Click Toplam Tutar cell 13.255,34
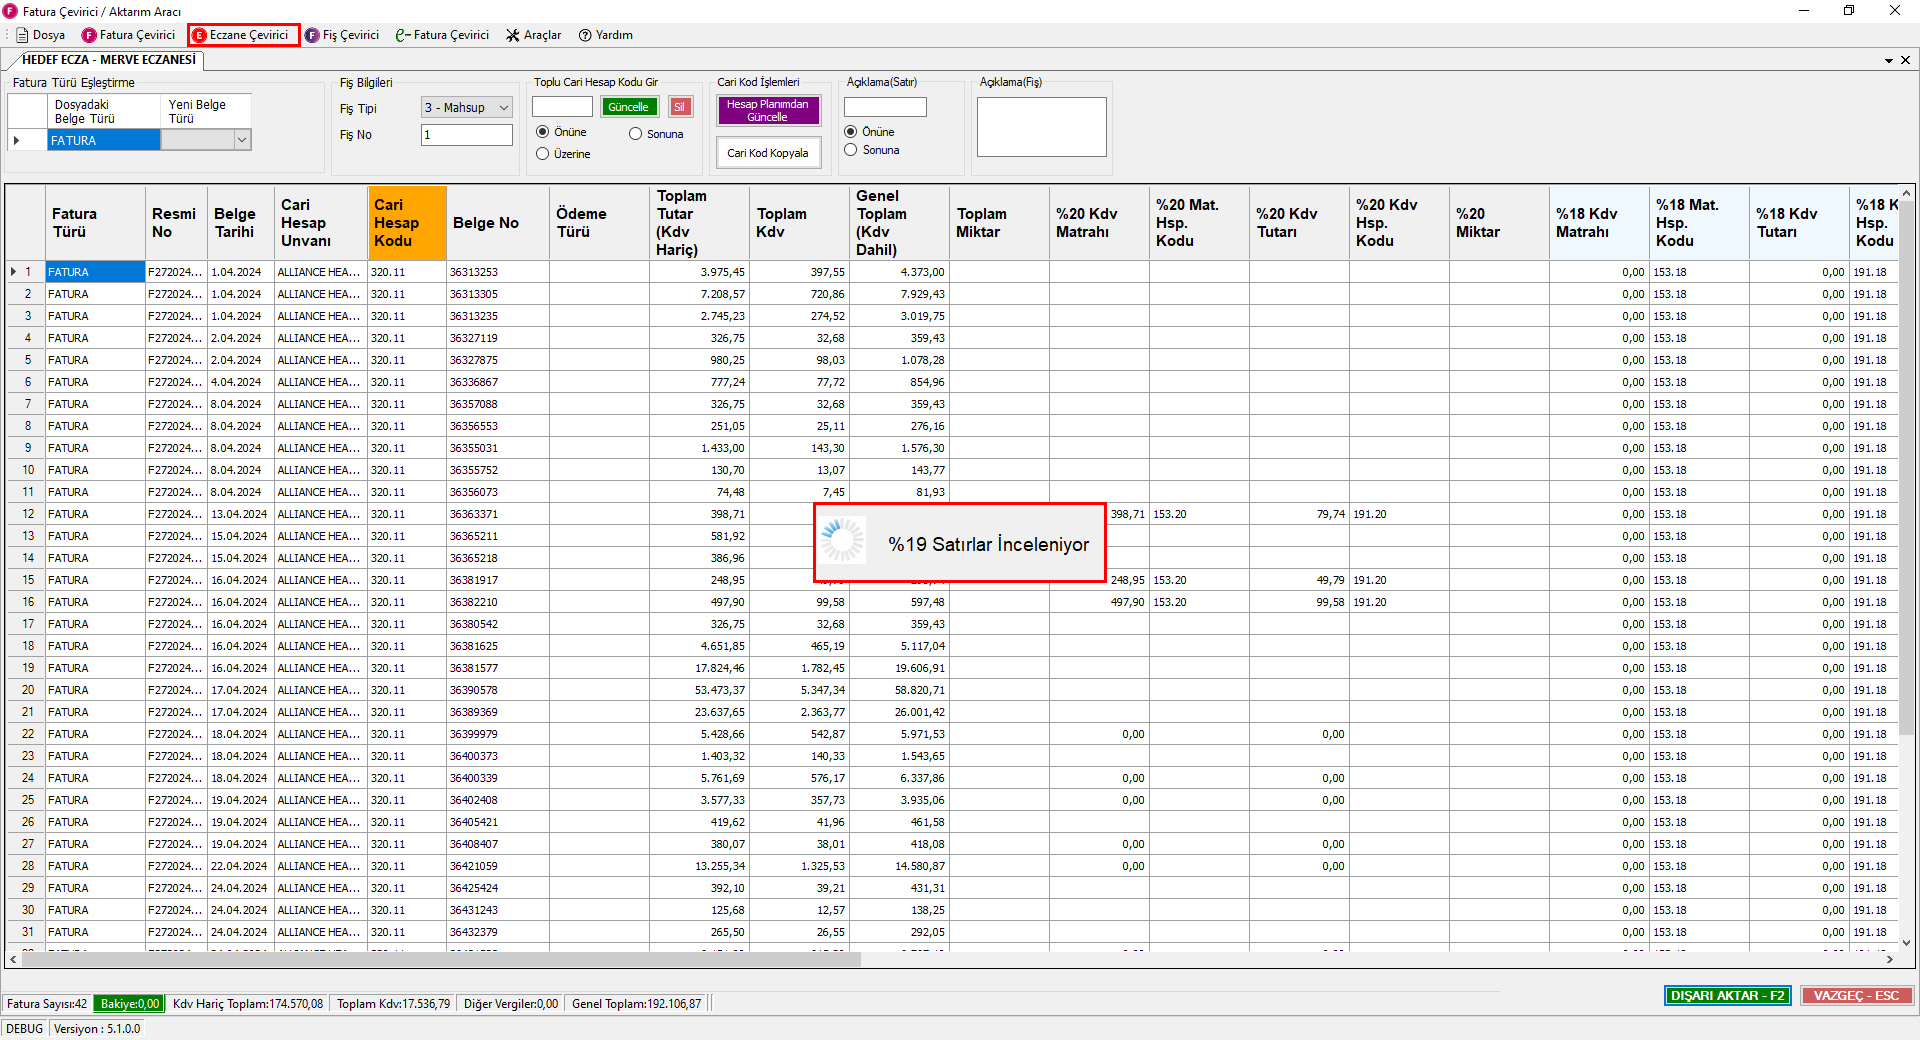This screenshot has width=1920, height=1040. pos(699,866)
